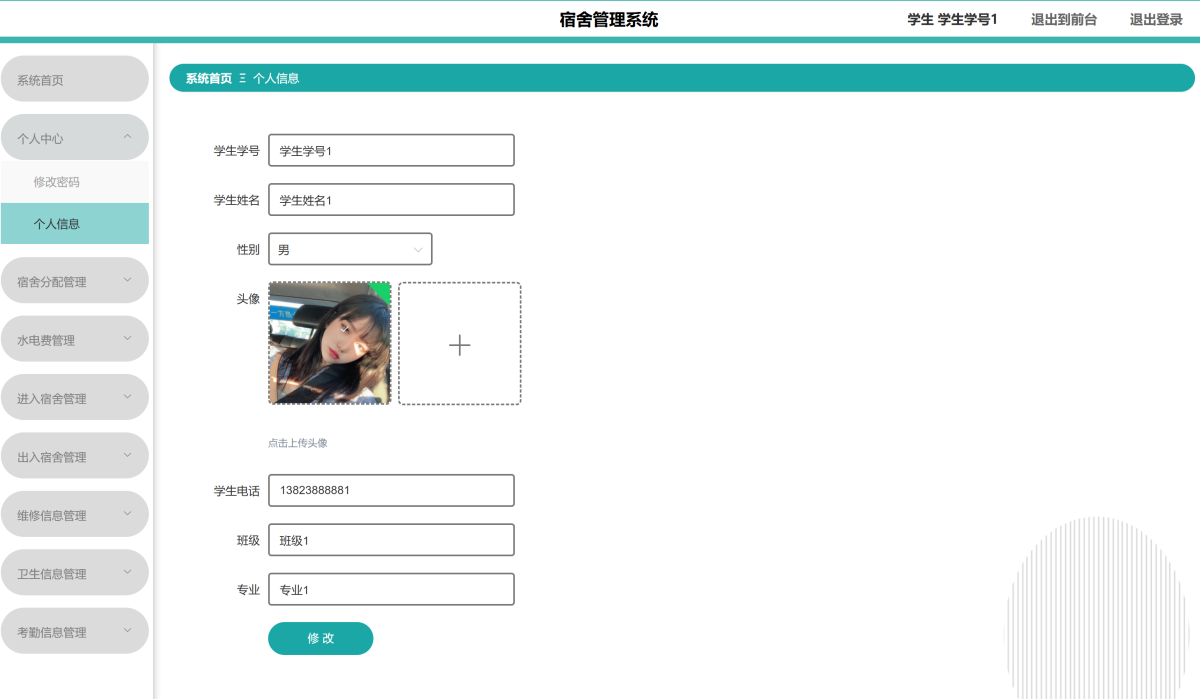Expand the 水电费管理 sidebar menu

point(75,339)
